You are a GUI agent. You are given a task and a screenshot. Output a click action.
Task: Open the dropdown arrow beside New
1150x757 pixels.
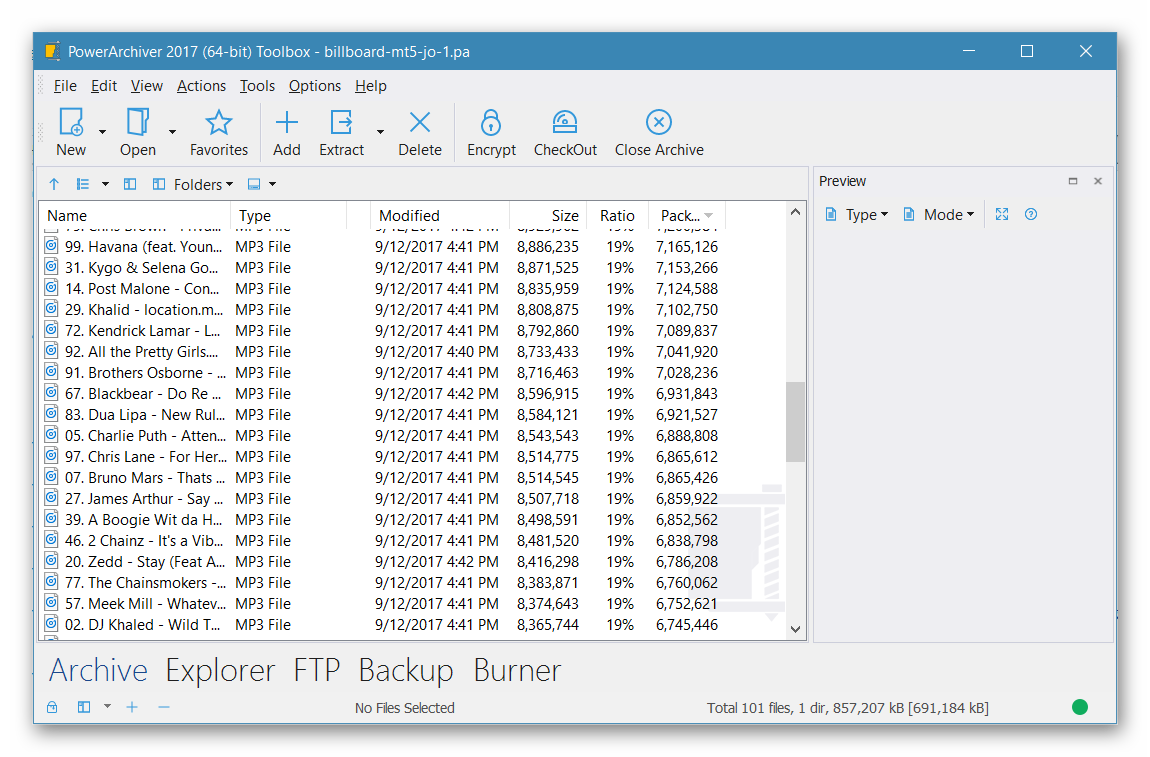102,132
